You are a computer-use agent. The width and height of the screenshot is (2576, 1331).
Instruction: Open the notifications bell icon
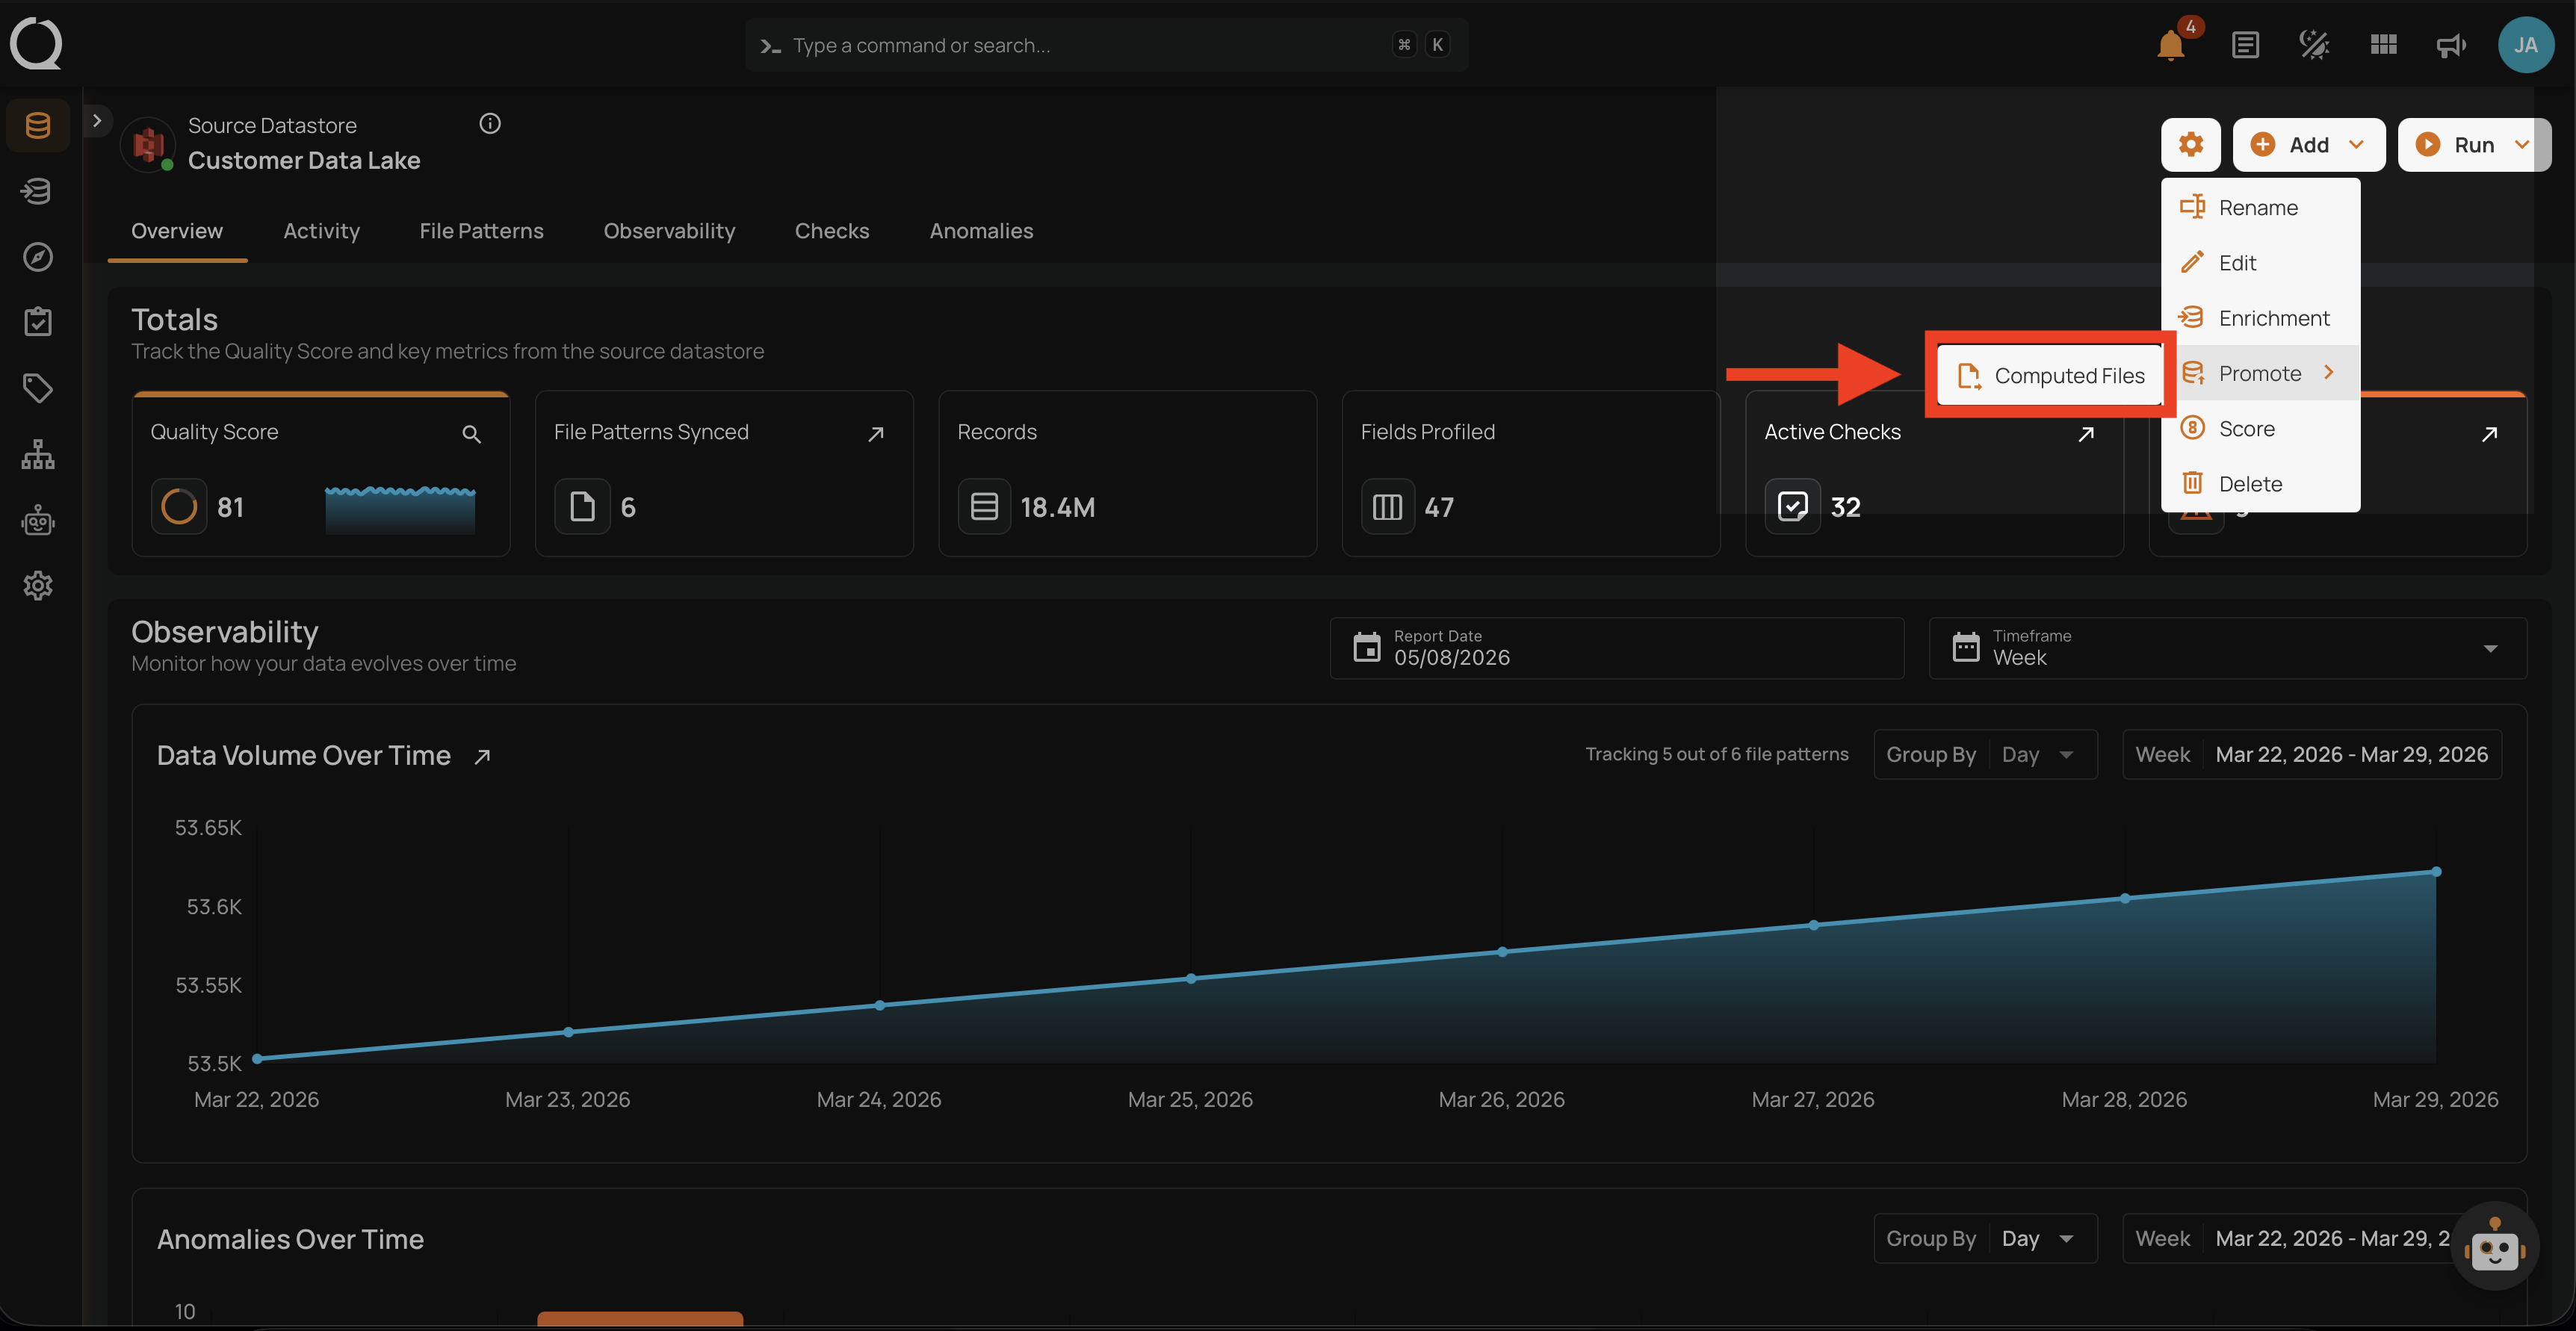pos(2170,45)
